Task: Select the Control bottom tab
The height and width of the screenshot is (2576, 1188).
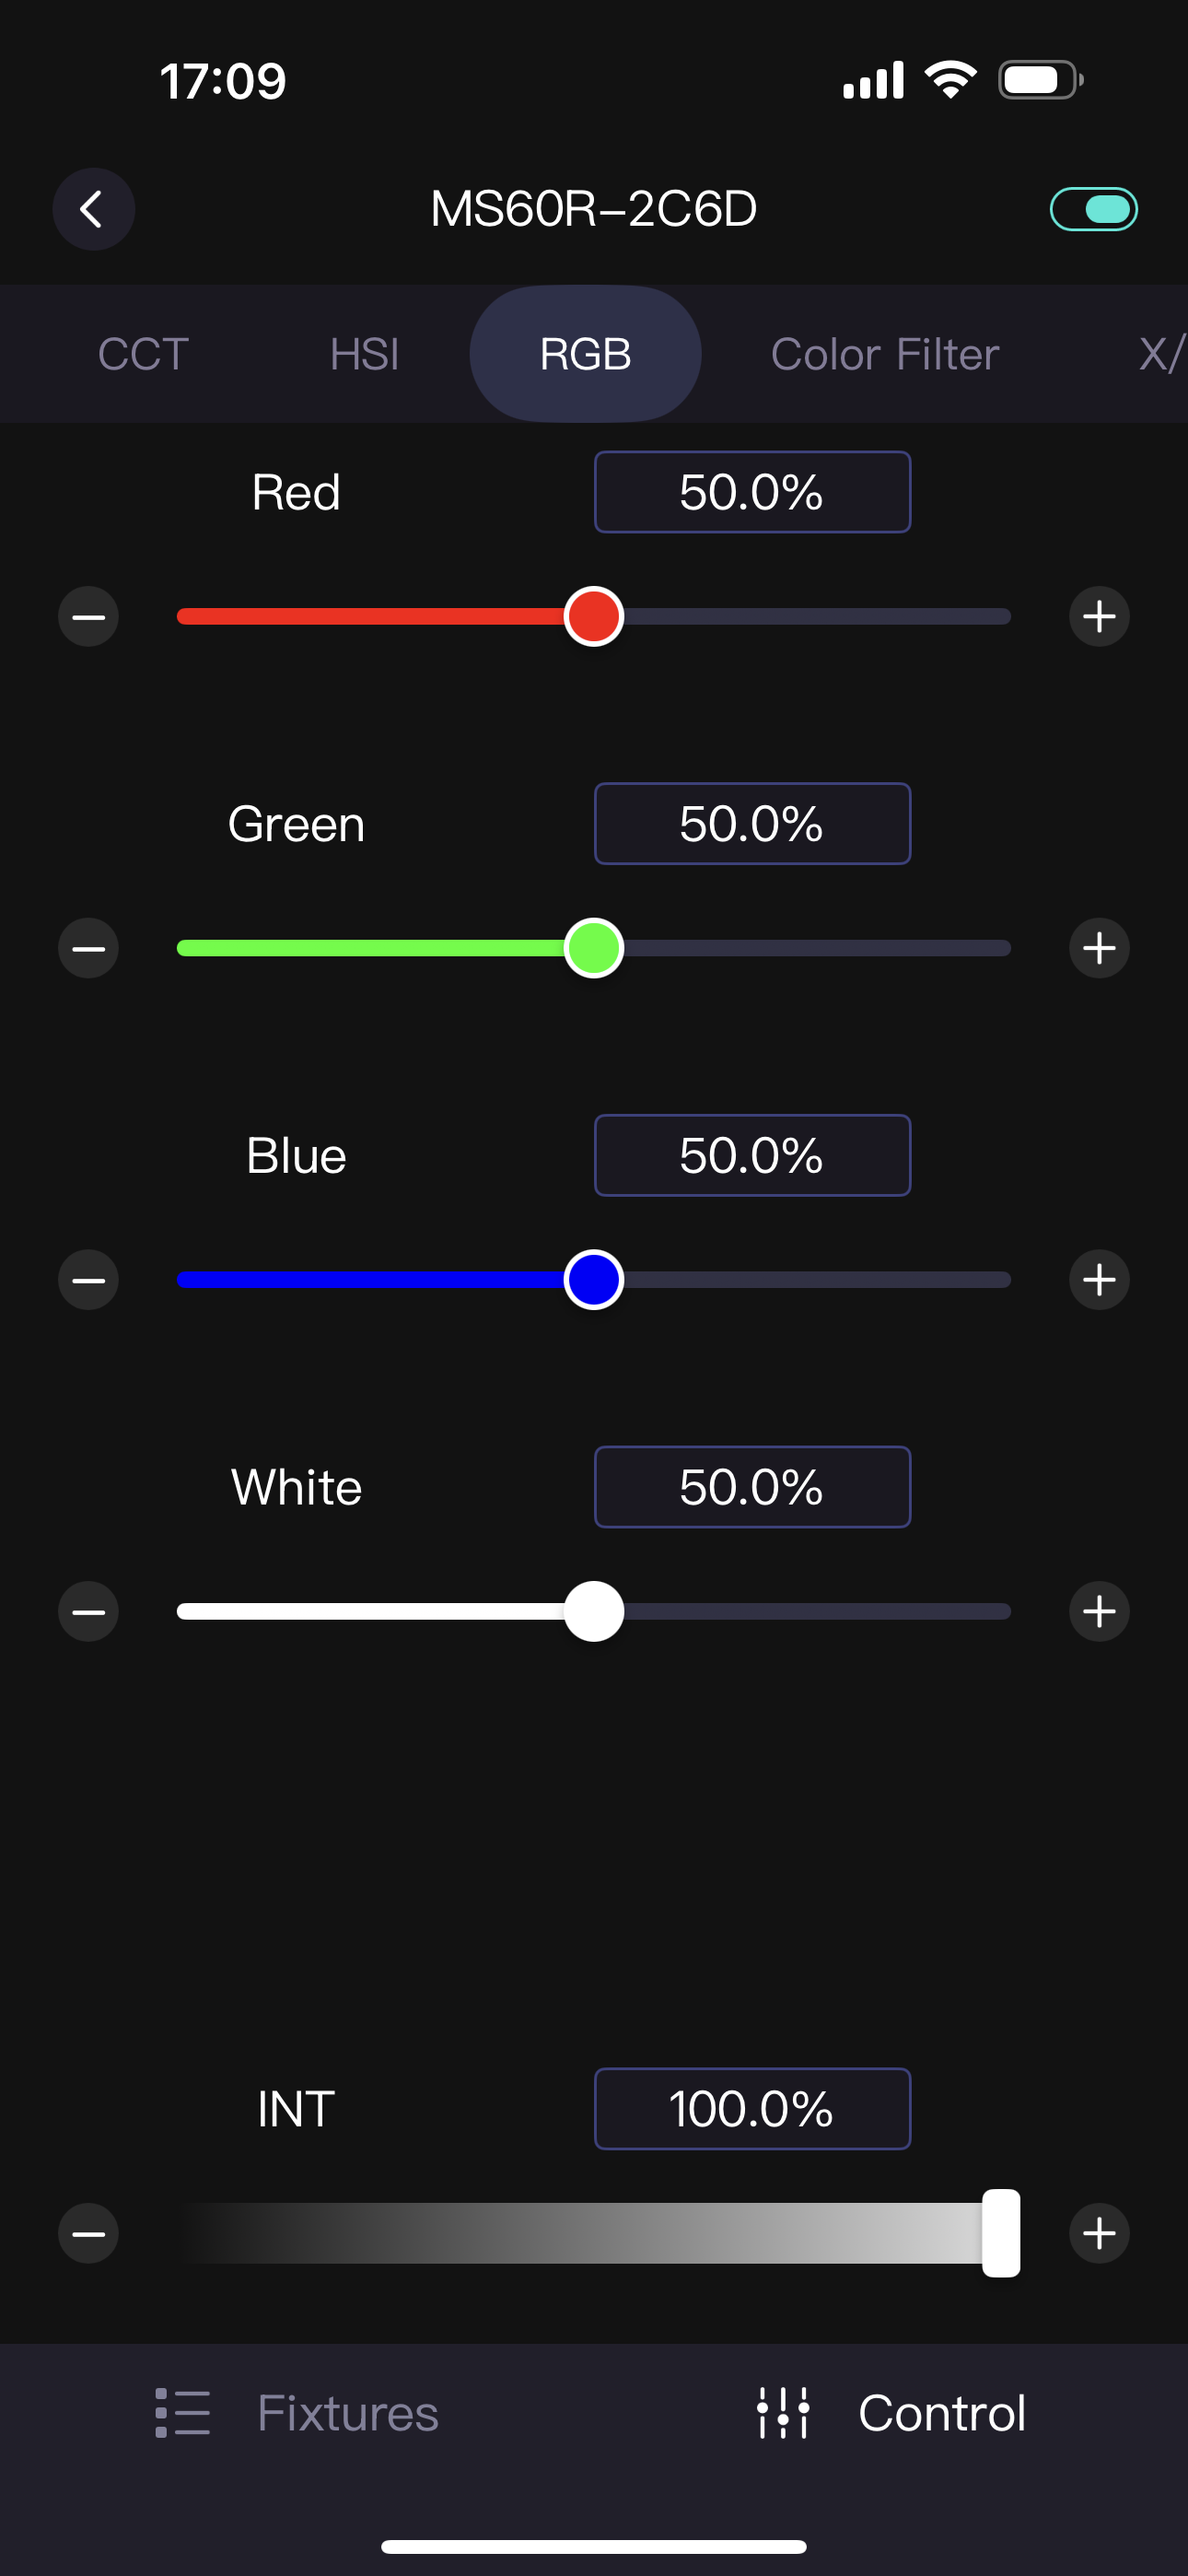Action: (x=891, y=2413)
